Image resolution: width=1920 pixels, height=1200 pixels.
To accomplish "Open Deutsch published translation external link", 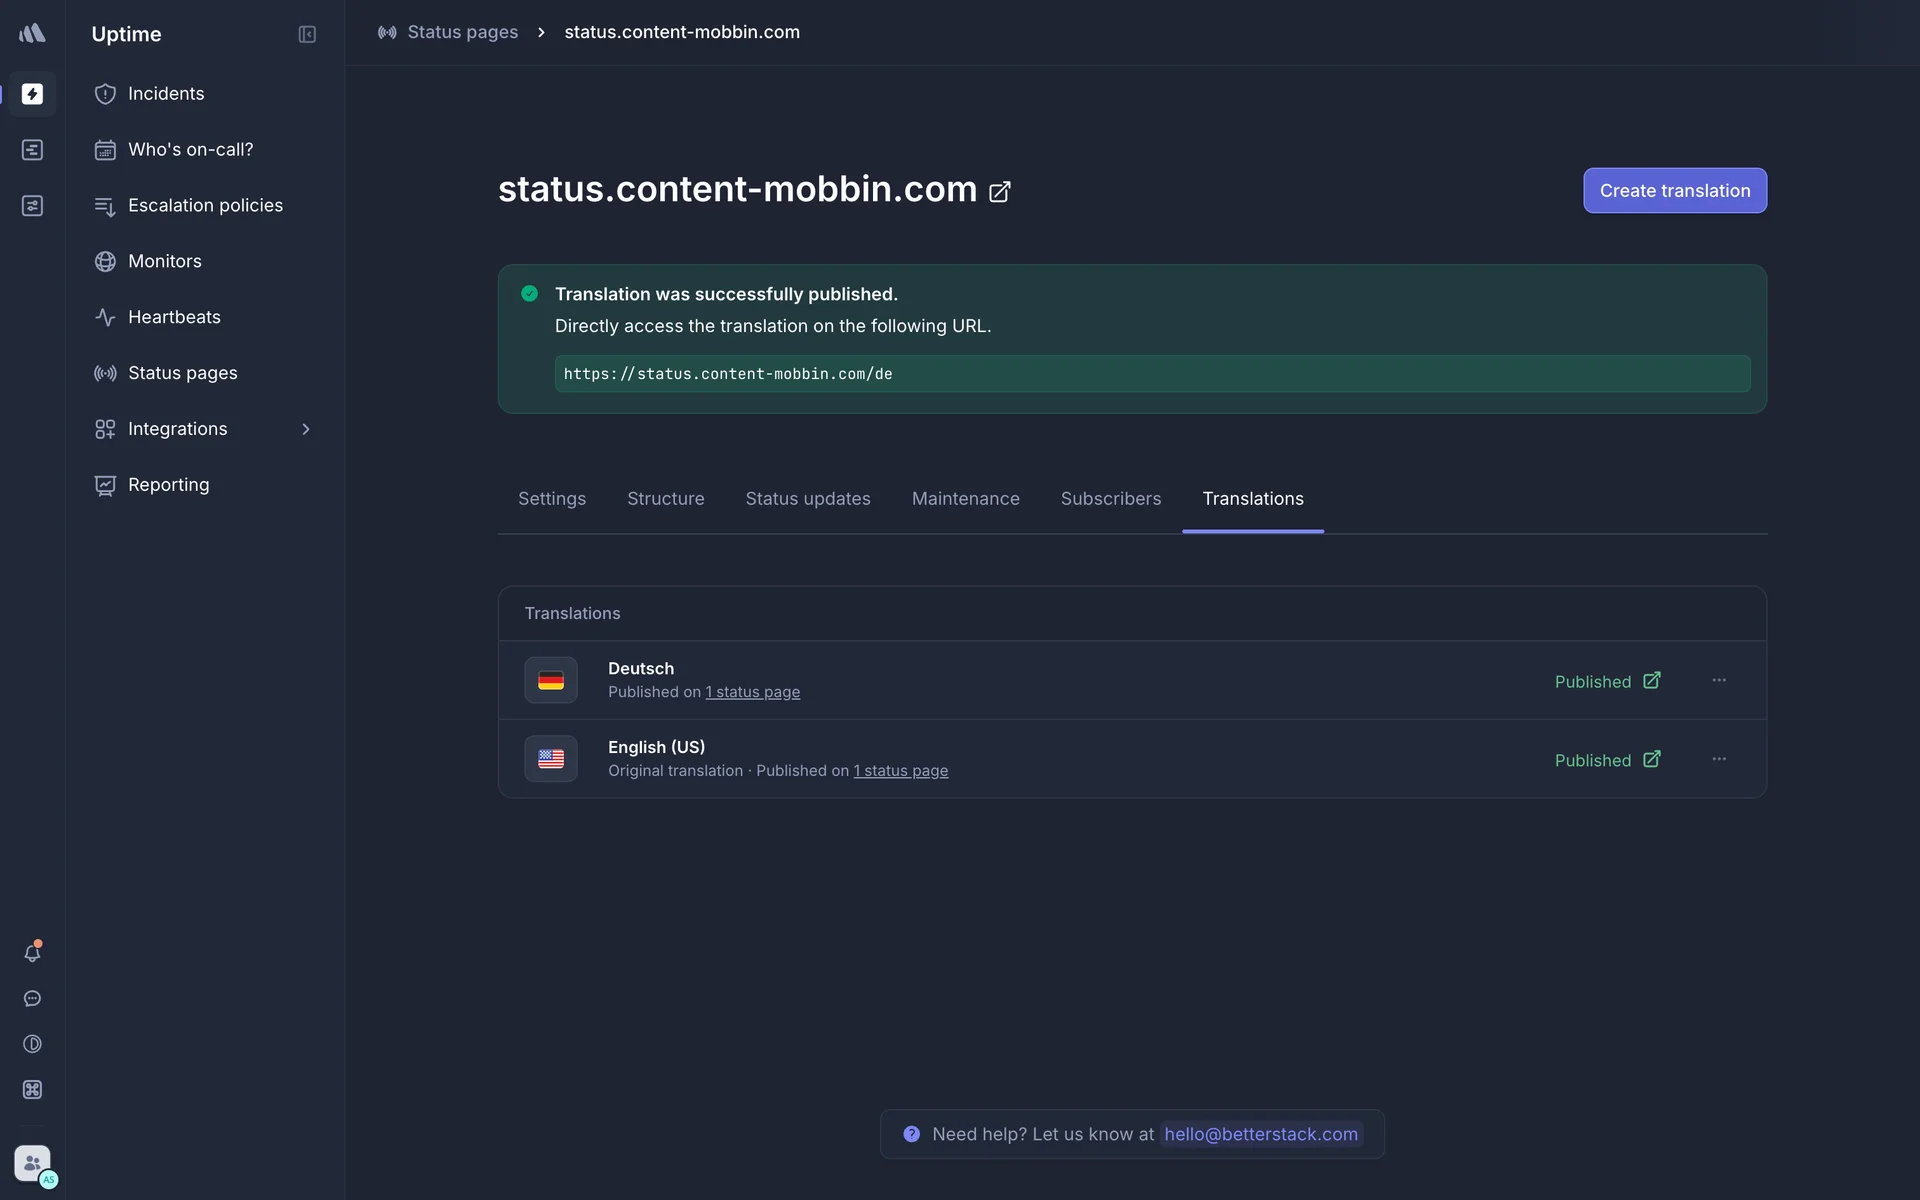I will pos(1651,681).
